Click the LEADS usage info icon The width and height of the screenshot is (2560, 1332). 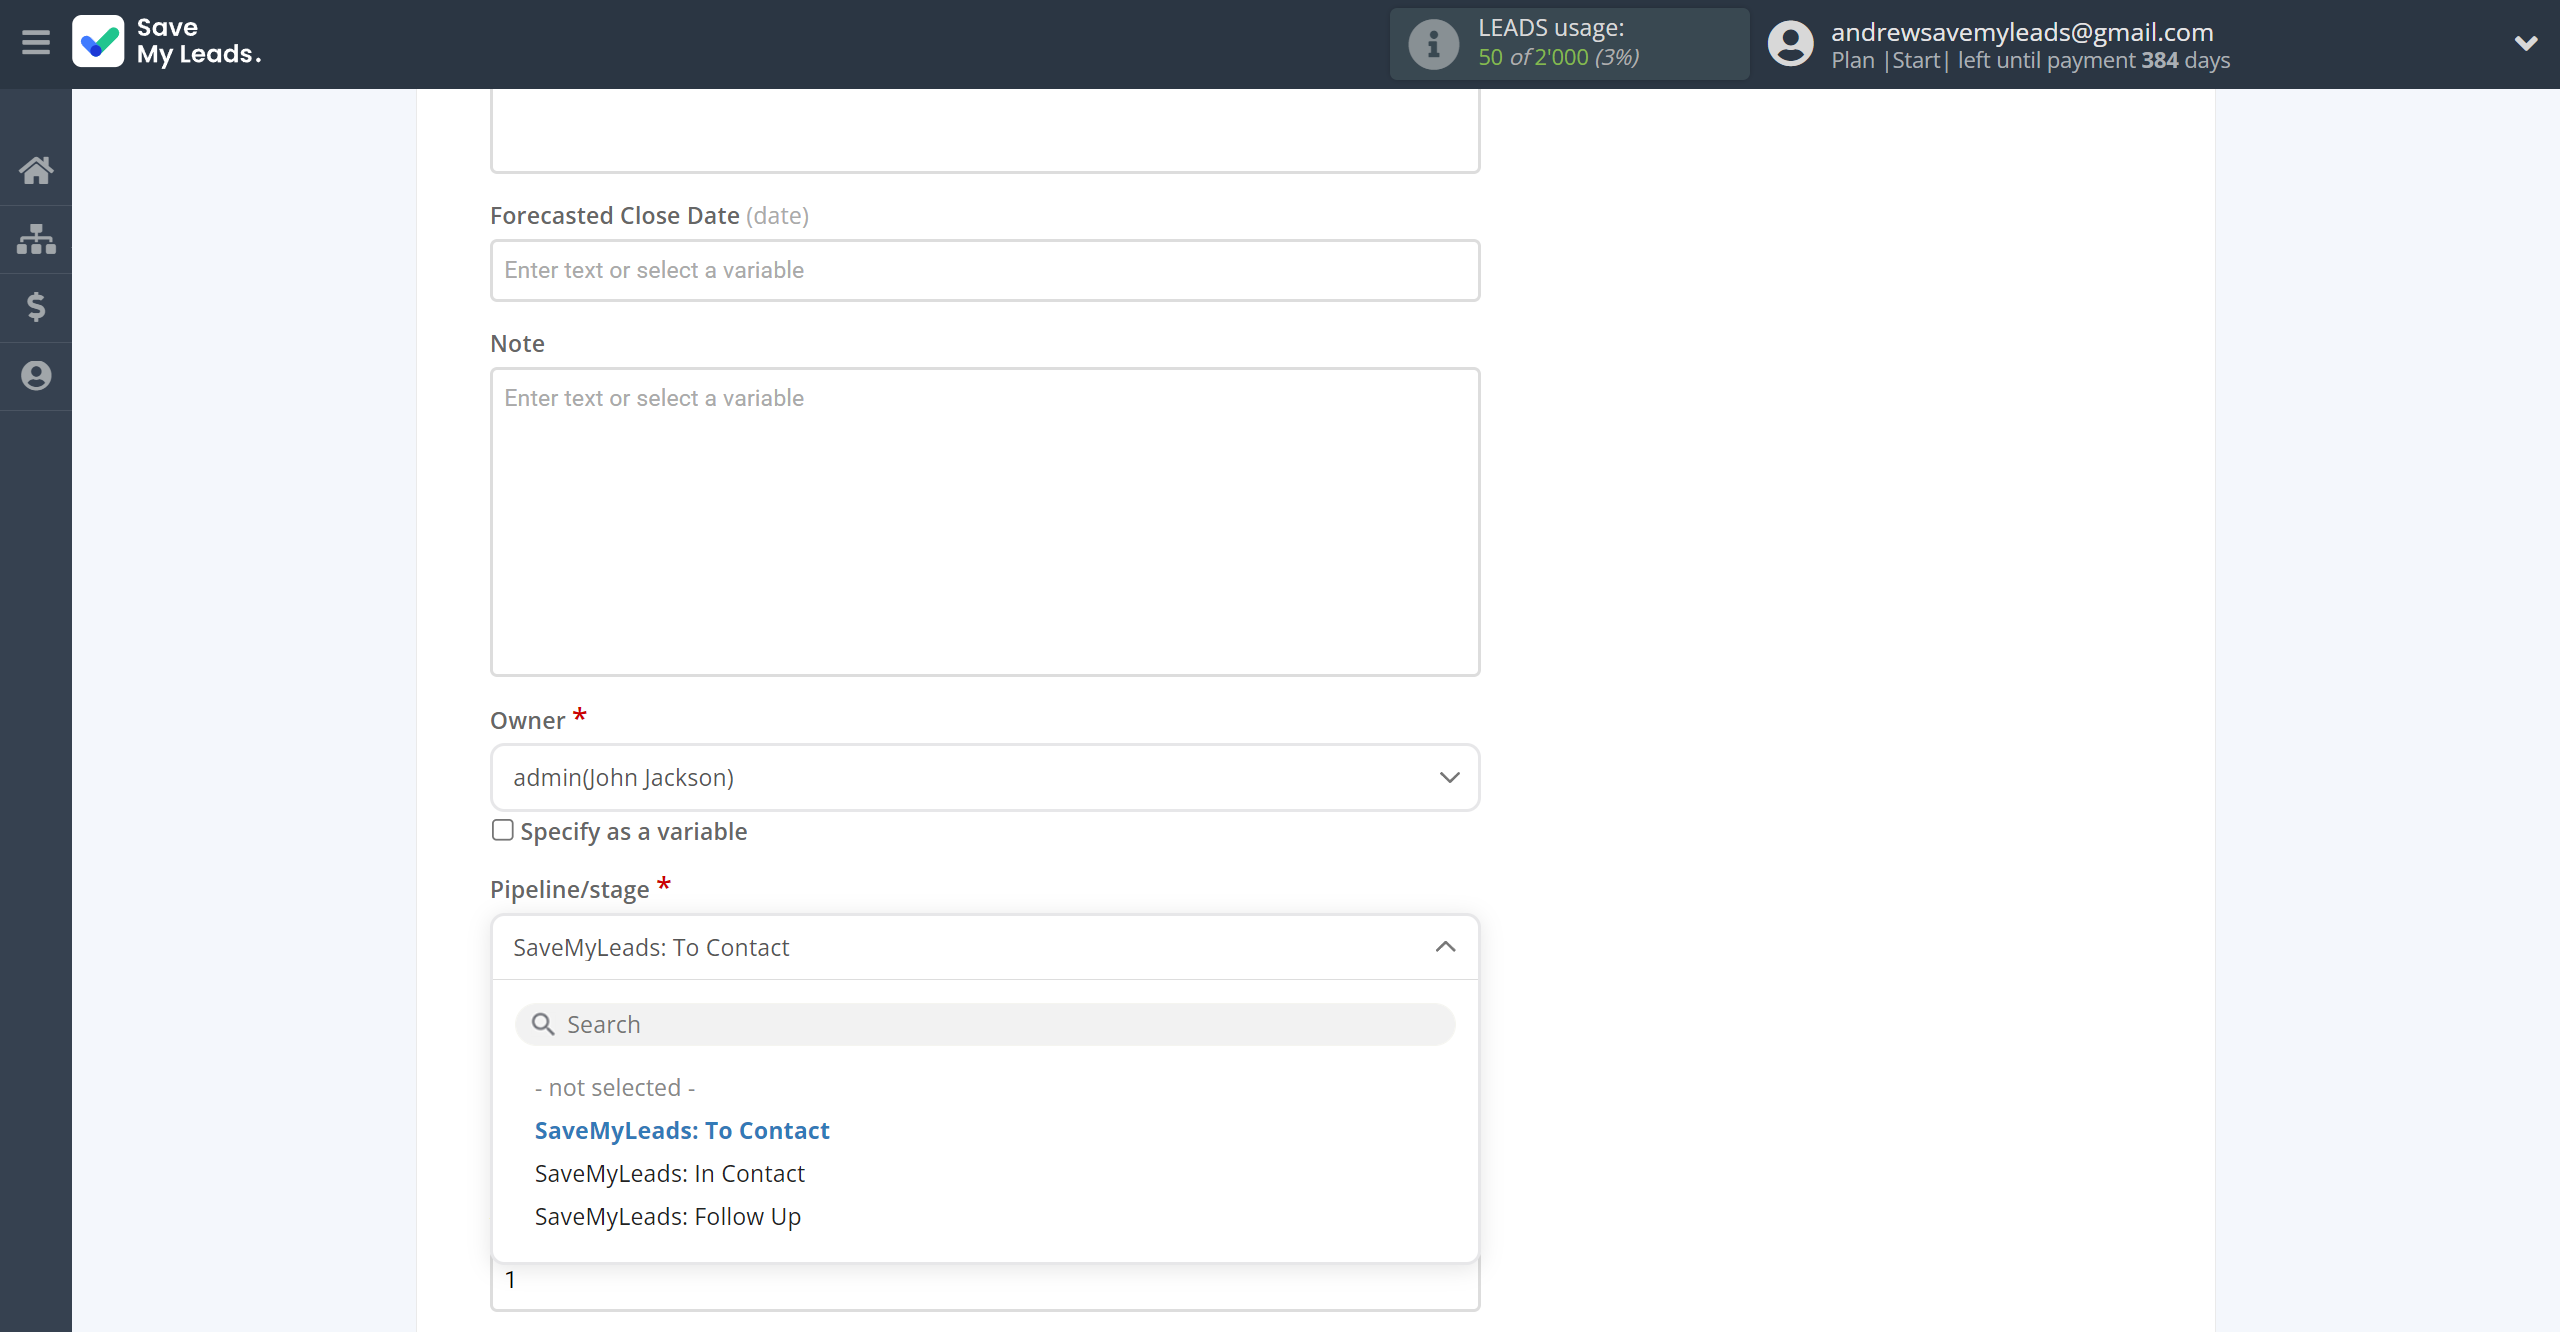click(1433, 44)
